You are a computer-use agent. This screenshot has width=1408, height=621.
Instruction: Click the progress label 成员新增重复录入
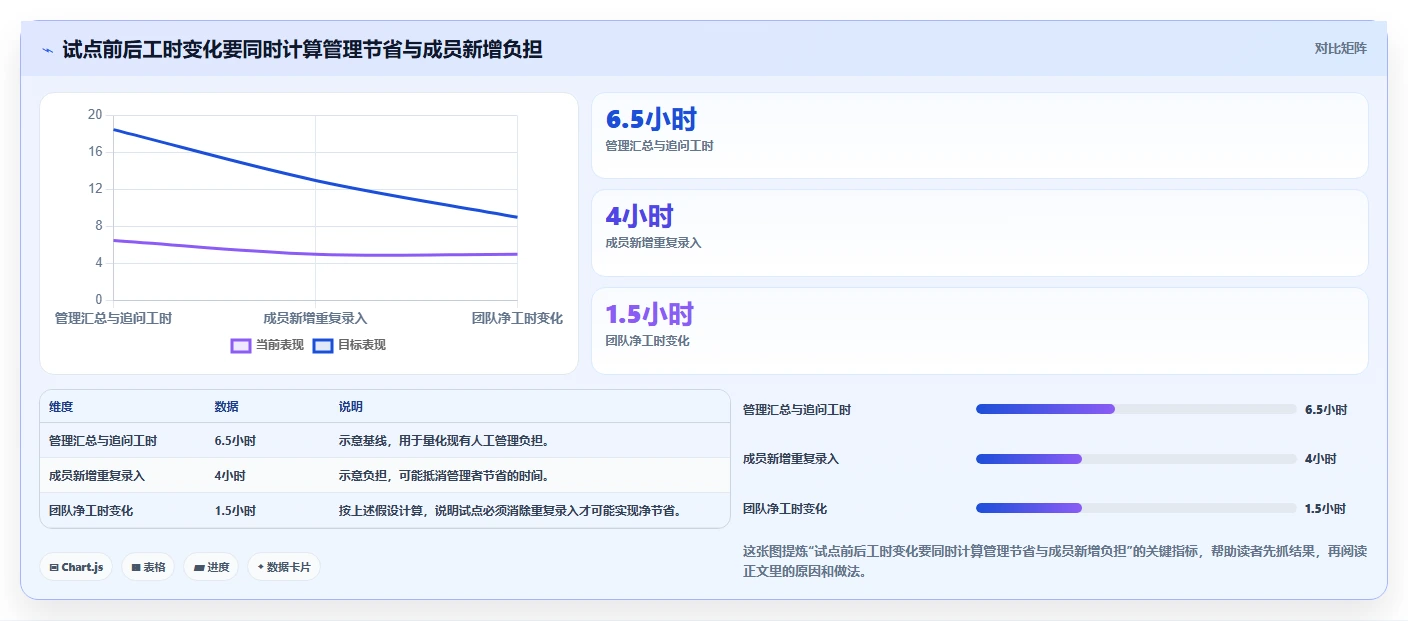coord(791,459)
